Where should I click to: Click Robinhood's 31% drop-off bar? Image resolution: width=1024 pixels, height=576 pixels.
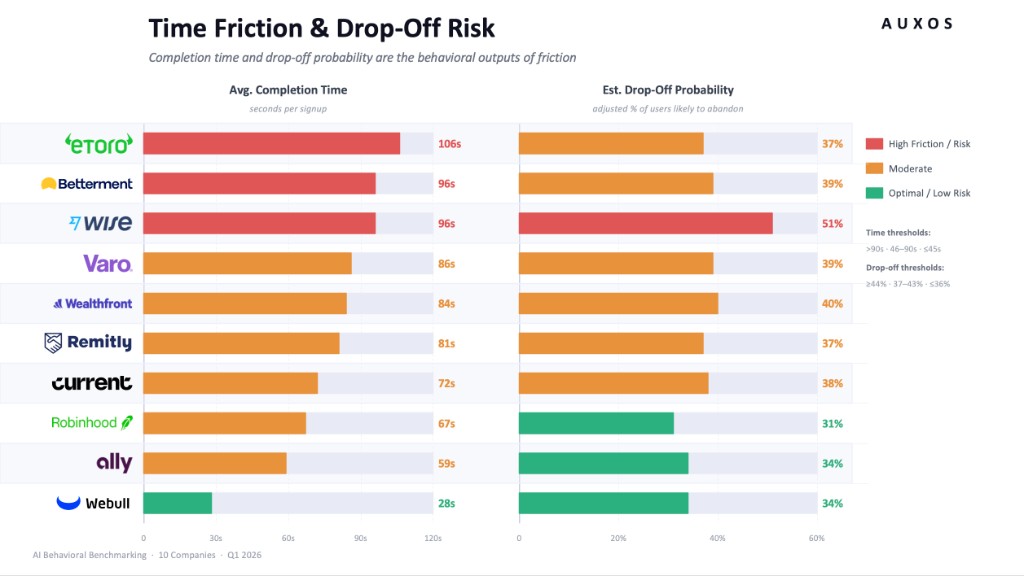(x=596, y=423)
